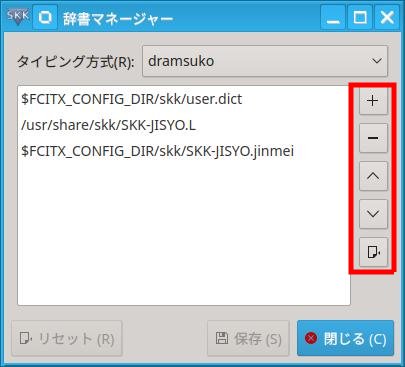Select /usr/share/skk/SKK-JISYO.L entry

[184, 125]
